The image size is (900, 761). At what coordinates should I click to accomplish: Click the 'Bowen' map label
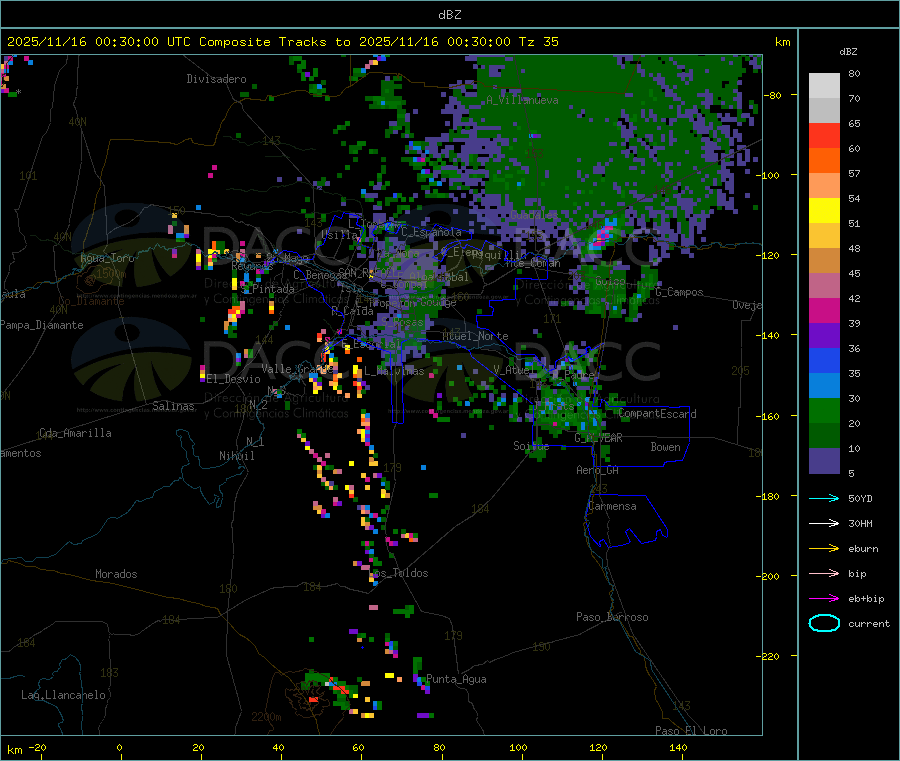tap(665, 447)
